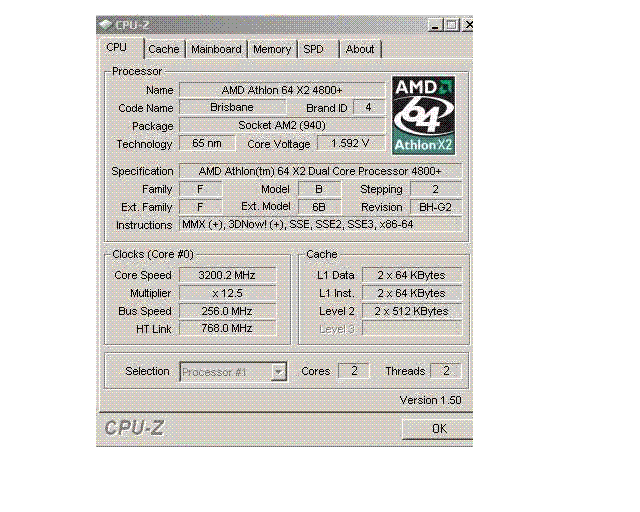This screenshot has width=640, height=512.
Task: Click the Revision value BH-G2
Action: 436,207
